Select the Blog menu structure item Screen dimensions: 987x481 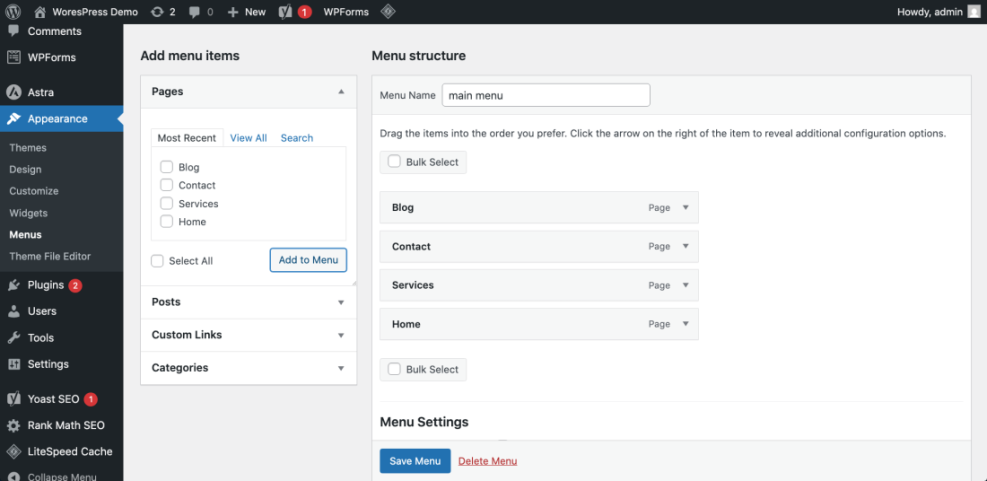point(539,208)
